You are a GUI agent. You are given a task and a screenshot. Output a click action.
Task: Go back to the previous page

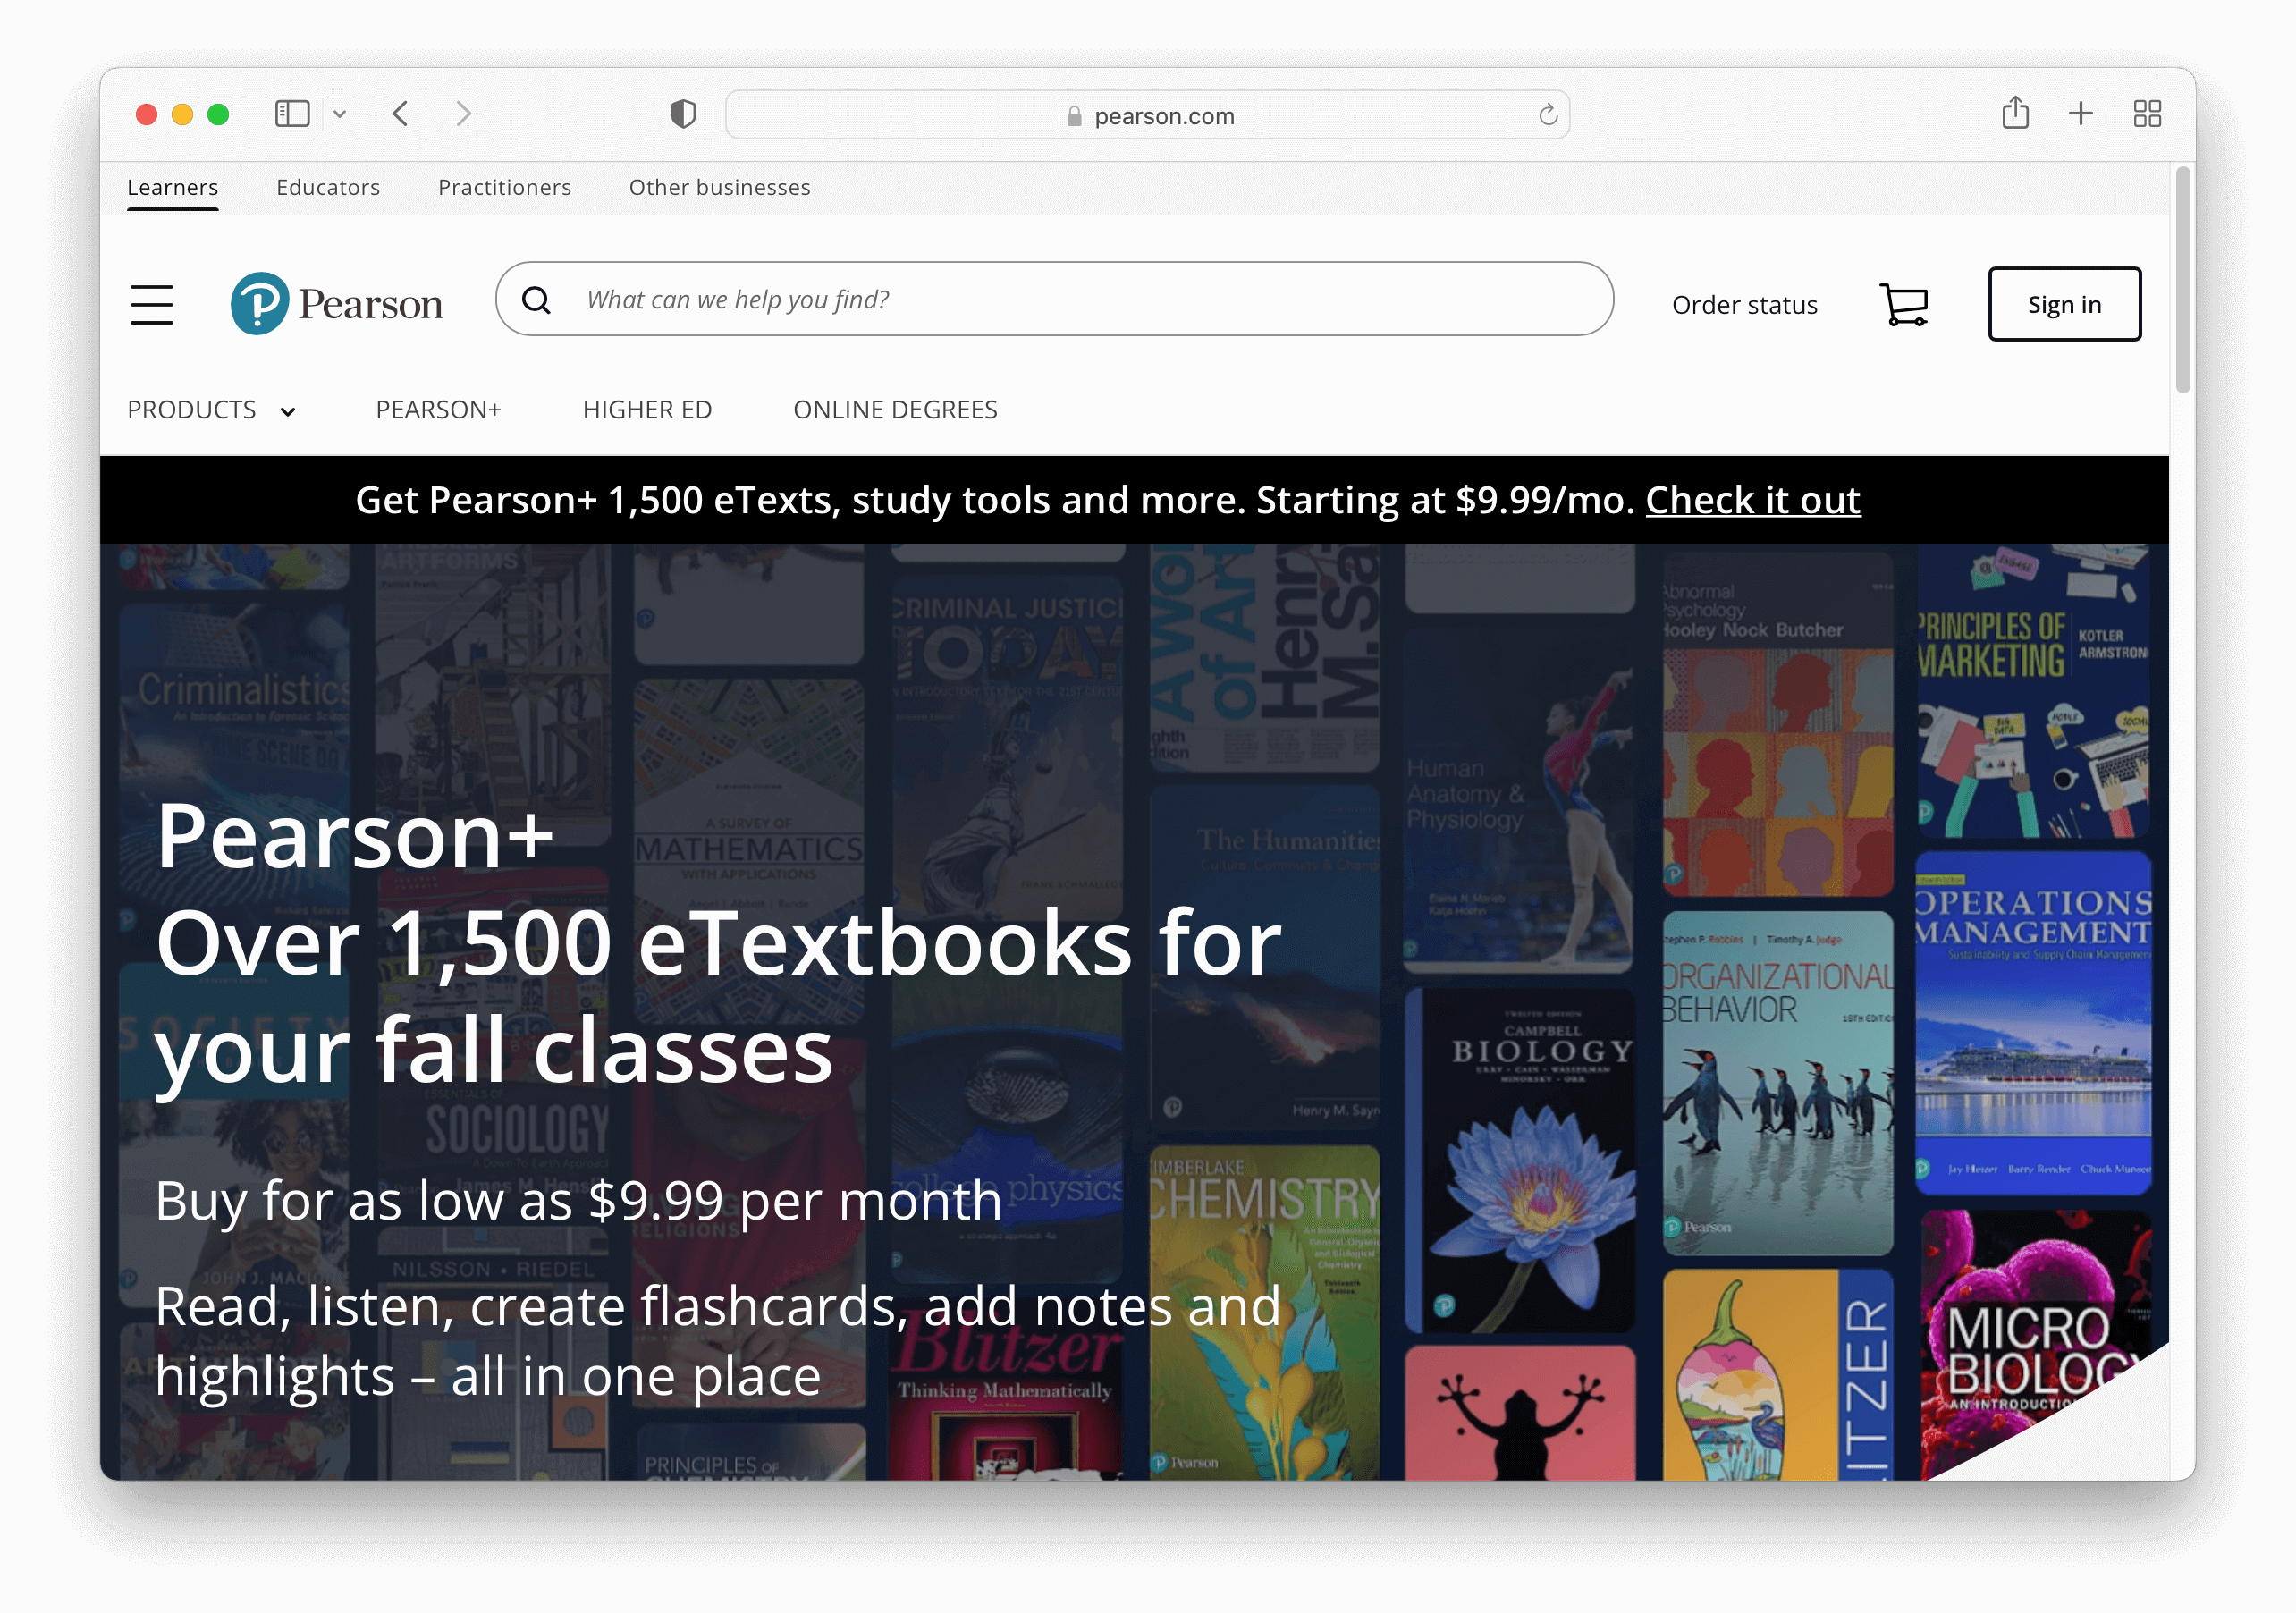click(x=401, y=114)
